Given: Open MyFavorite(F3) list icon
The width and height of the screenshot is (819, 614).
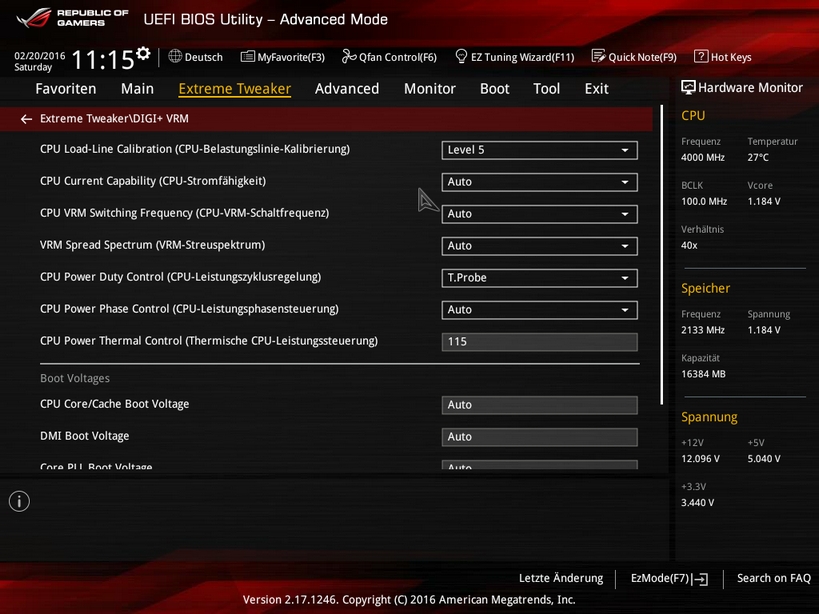Looking at the screenshot, I should pos(248,56).
